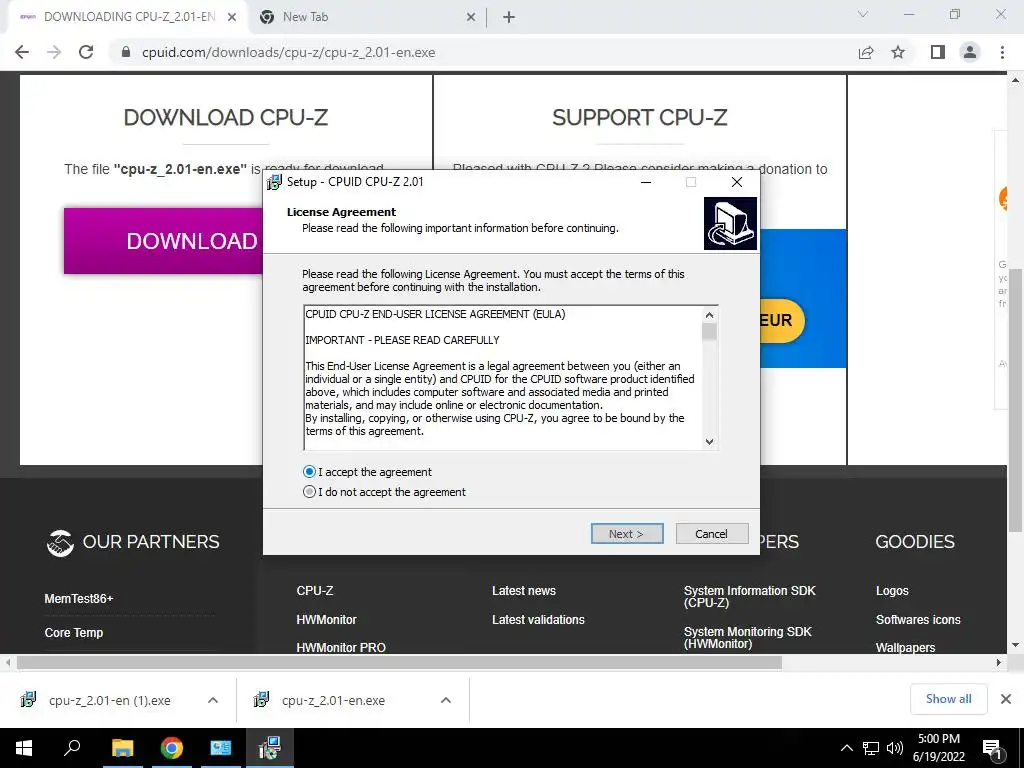Switch to the New Tab tab
The width and height of the screenshot is (1024, 768).
tap(366, 17)
